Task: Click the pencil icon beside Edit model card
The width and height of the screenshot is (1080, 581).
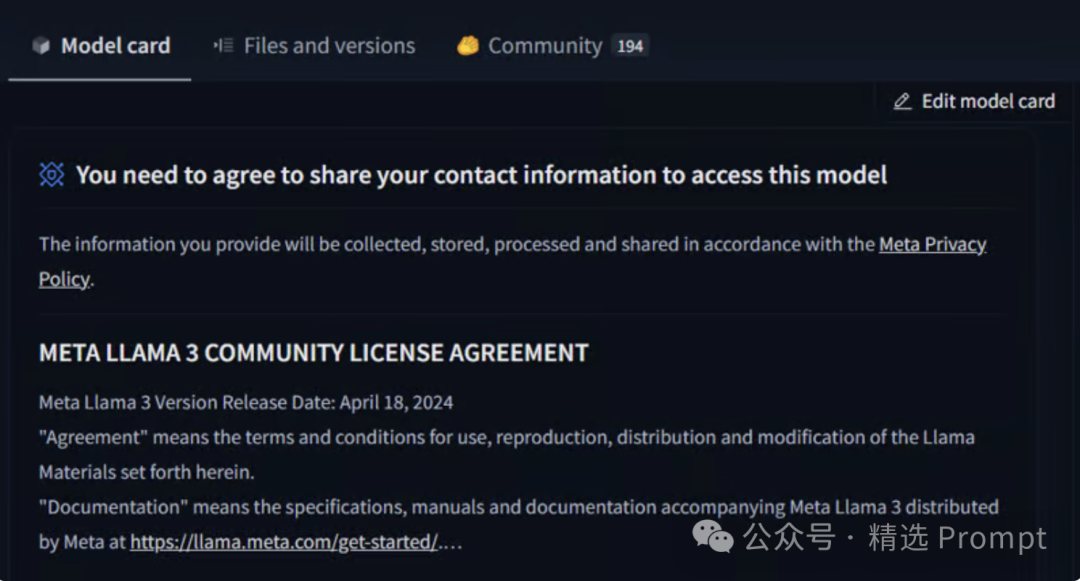Action: (902, 102)
